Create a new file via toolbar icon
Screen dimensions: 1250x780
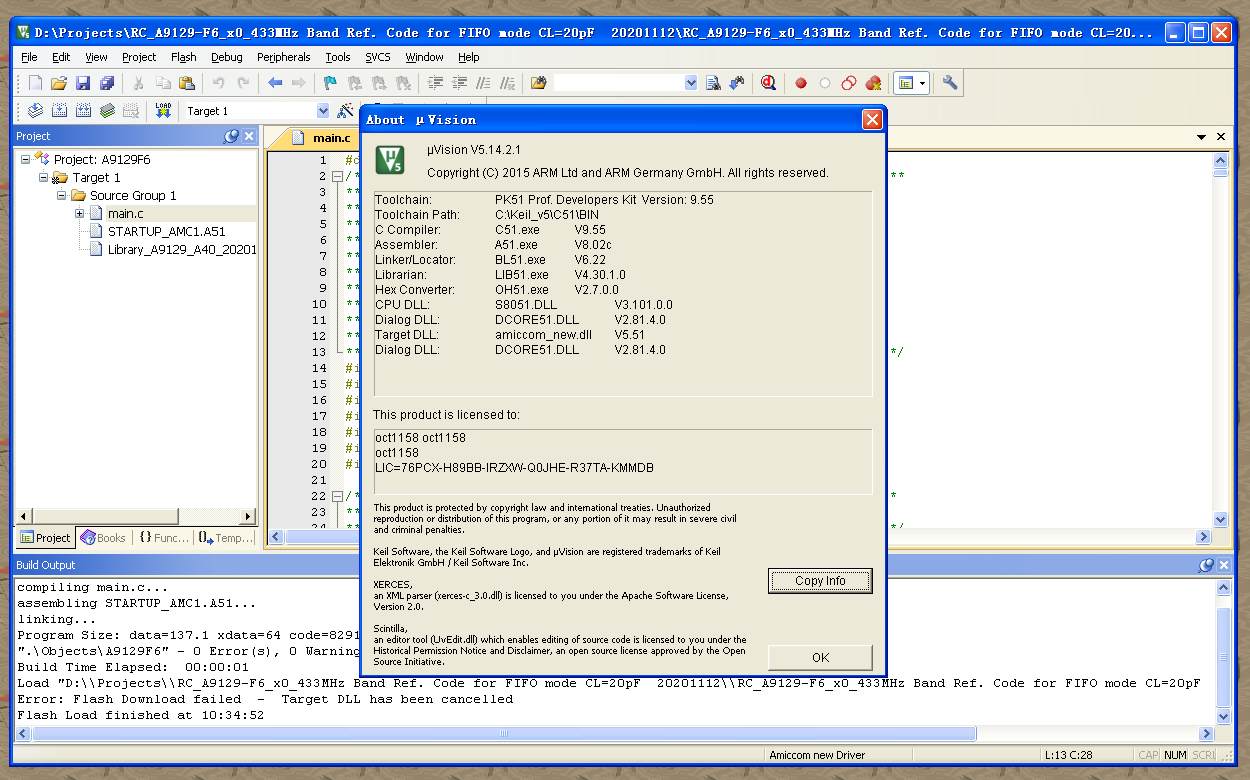[x=35, y=83]
